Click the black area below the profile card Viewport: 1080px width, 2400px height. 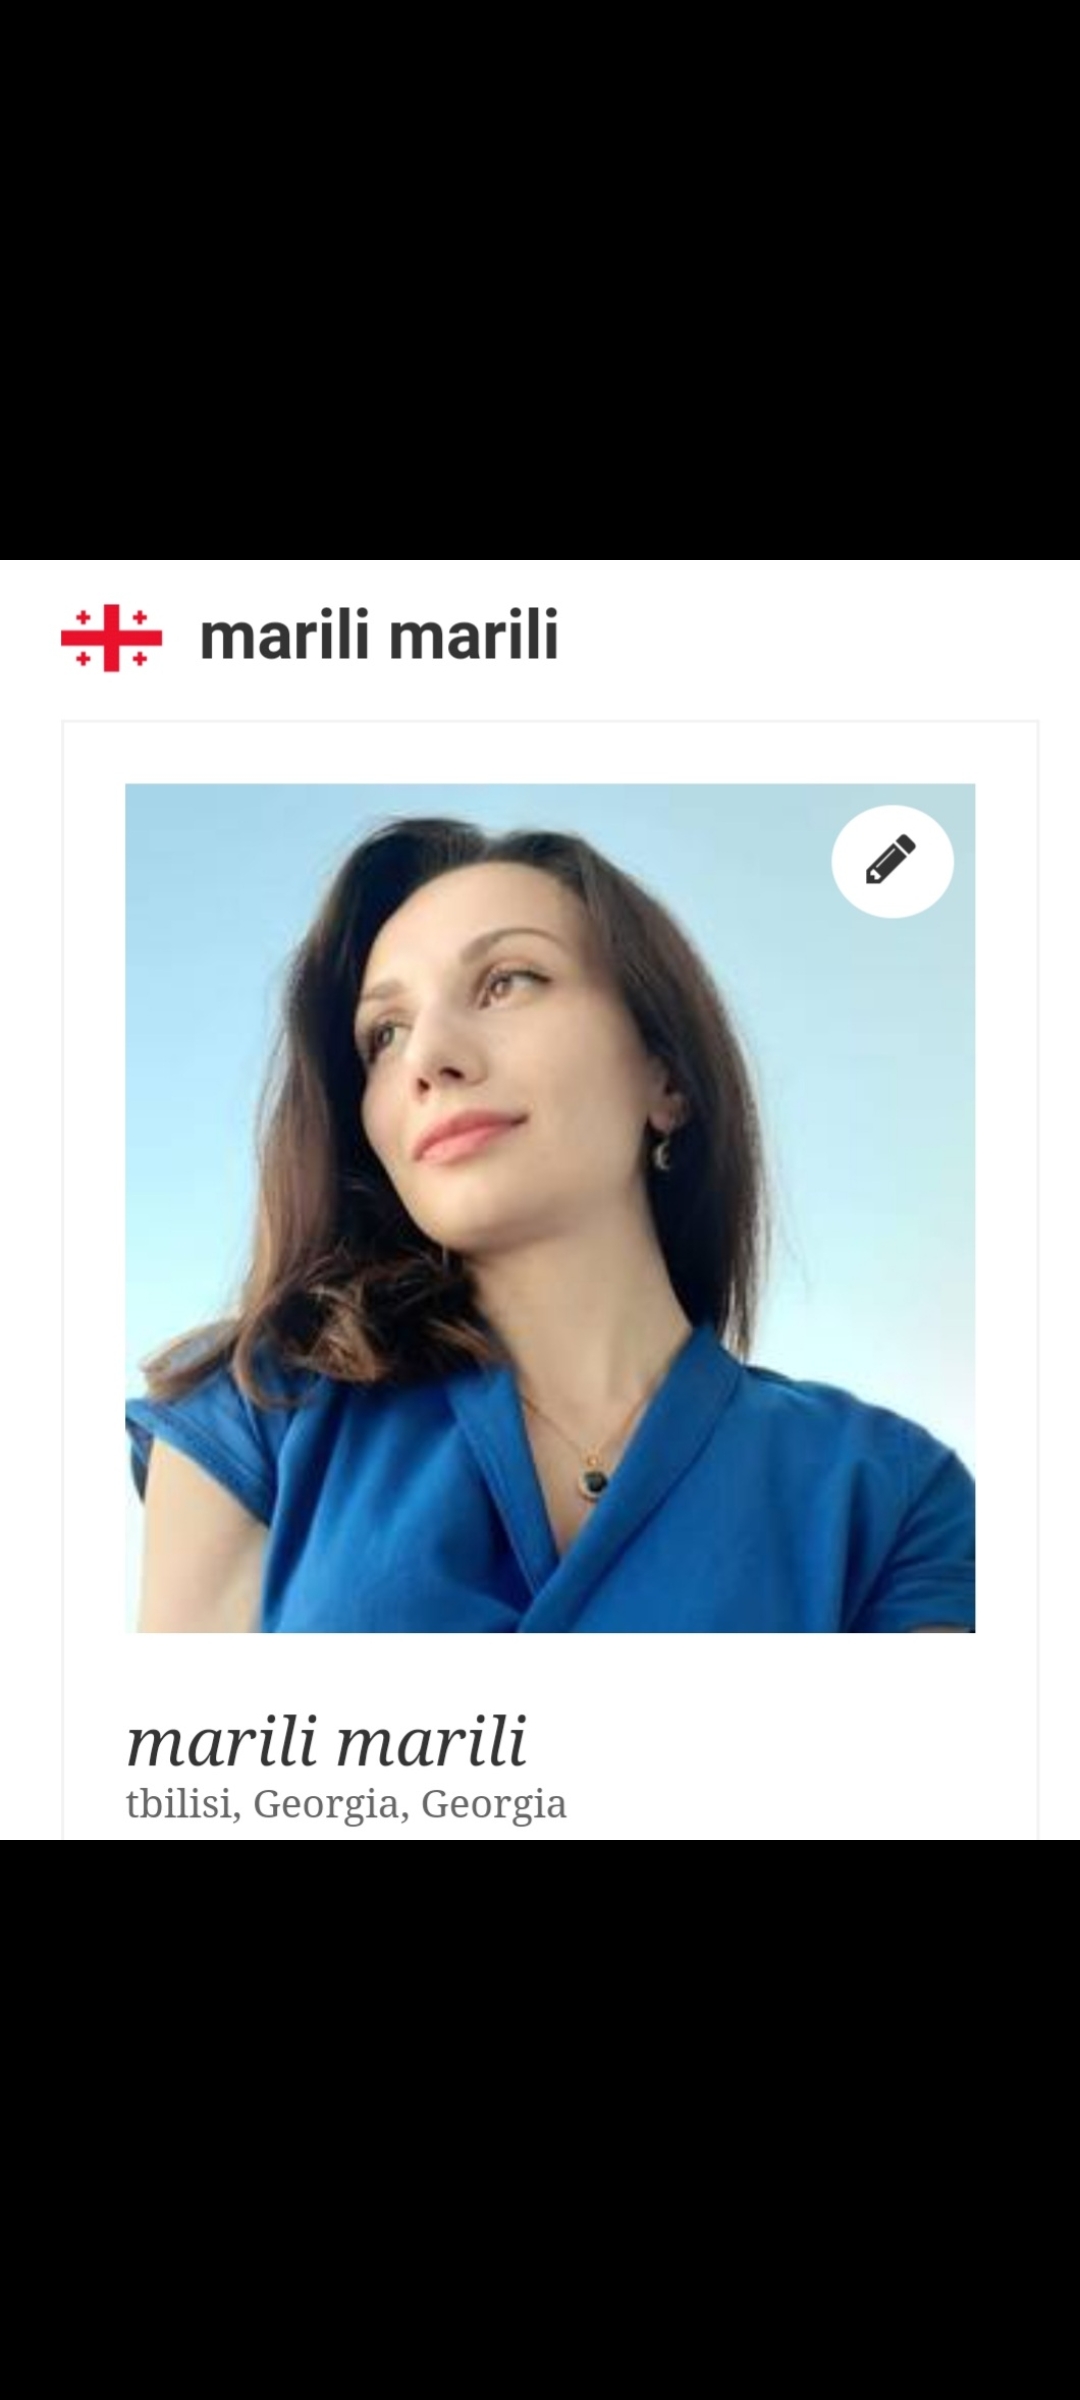(540, 2120)
